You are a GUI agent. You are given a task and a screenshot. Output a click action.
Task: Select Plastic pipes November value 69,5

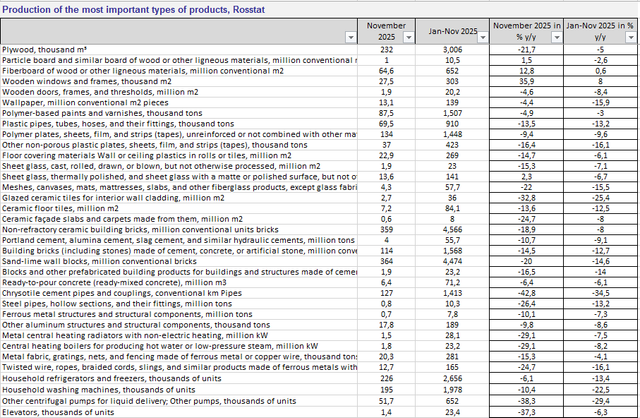(386, 124)
